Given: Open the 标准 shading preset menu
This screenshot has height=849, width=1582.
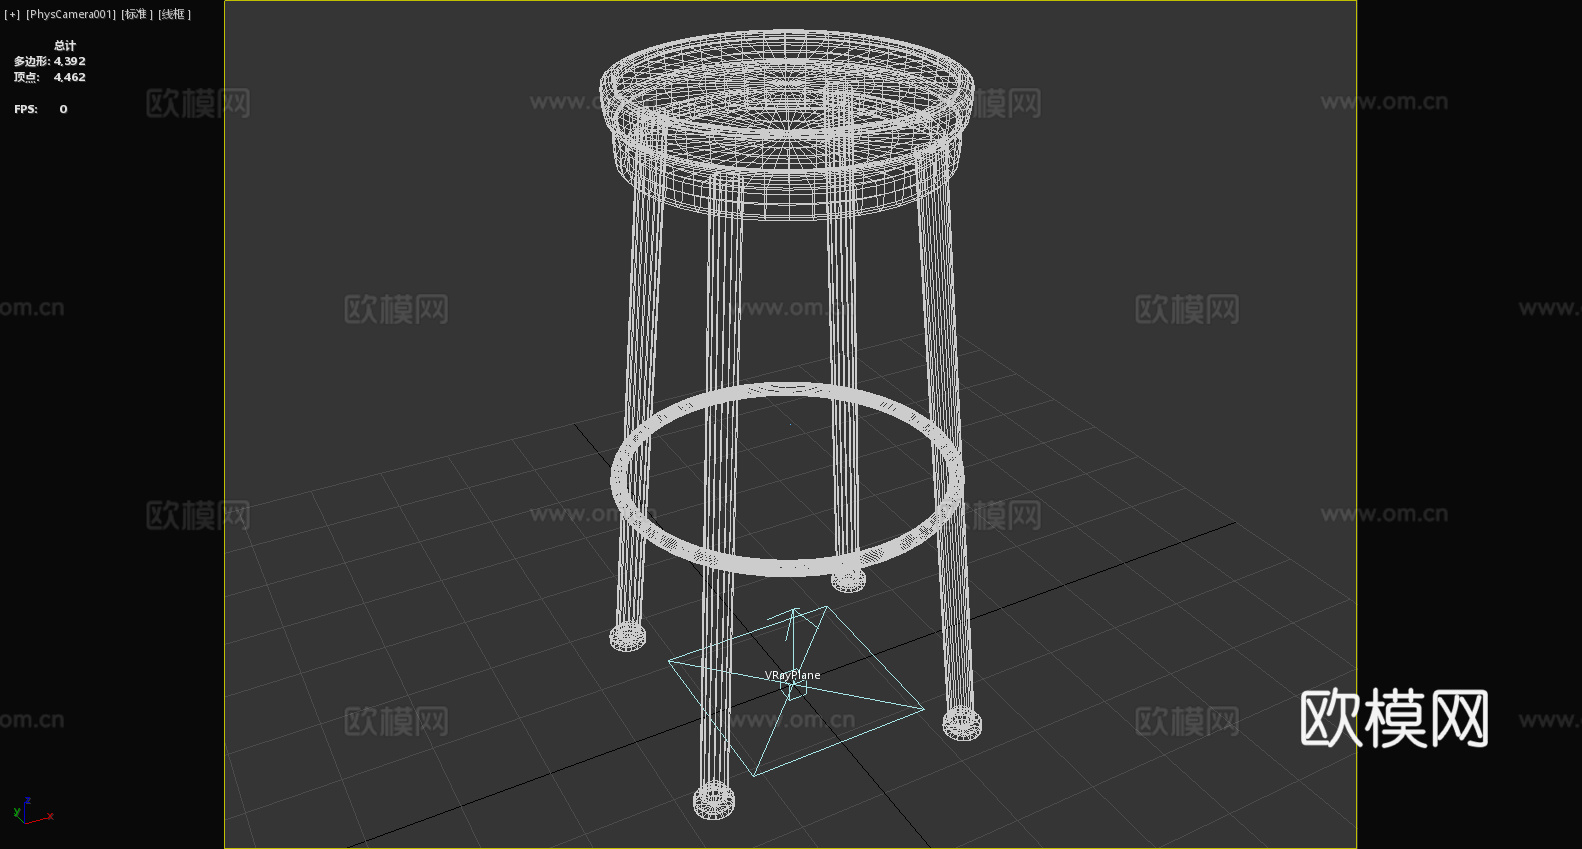Looking at the screenshot, I should tap(137, 14).
